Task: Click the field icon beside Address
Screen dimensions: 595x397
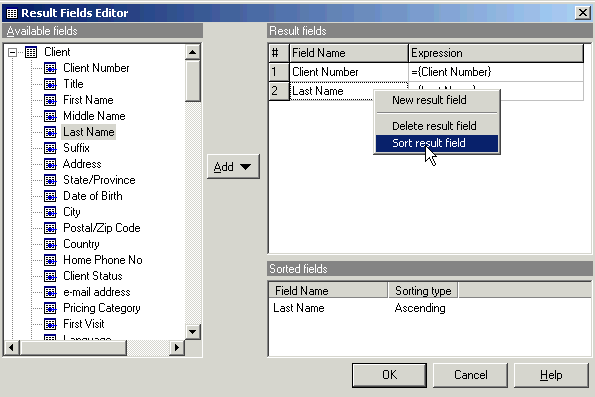Action: (50, 164)
